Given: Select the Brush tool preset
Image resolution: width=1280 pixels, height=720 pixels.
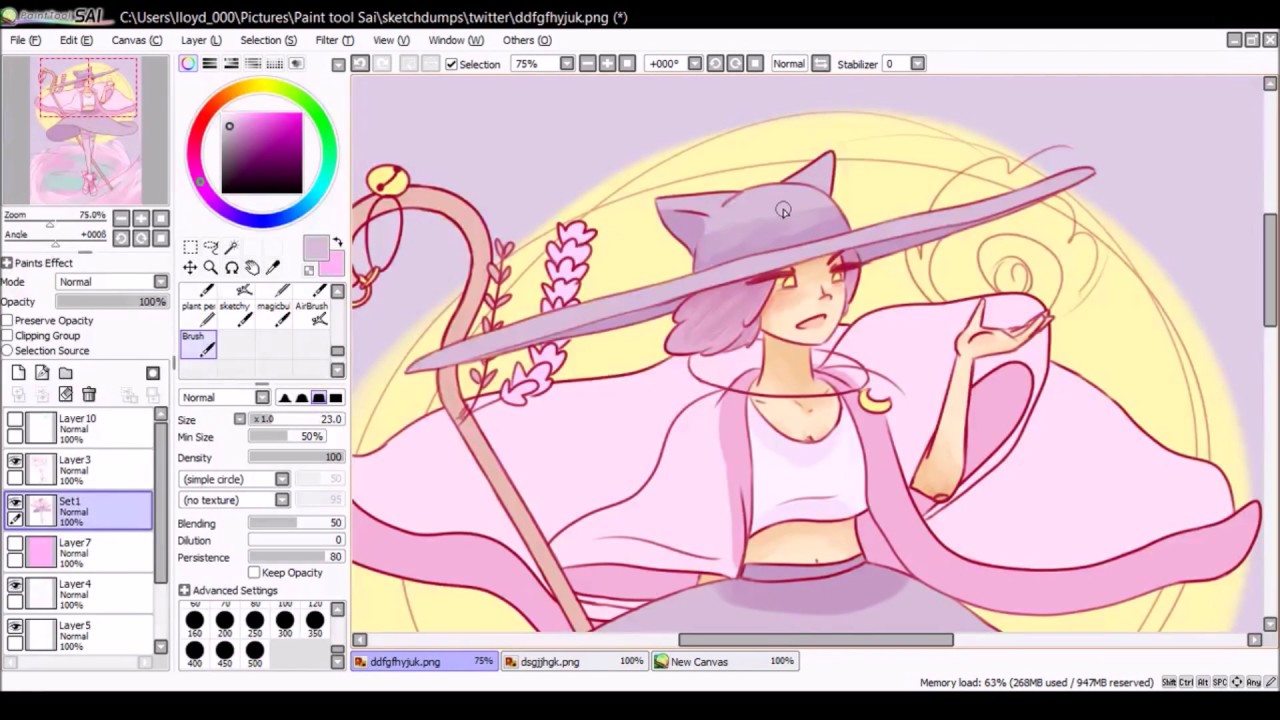Looking at the screenshot, I should point(198,343).
